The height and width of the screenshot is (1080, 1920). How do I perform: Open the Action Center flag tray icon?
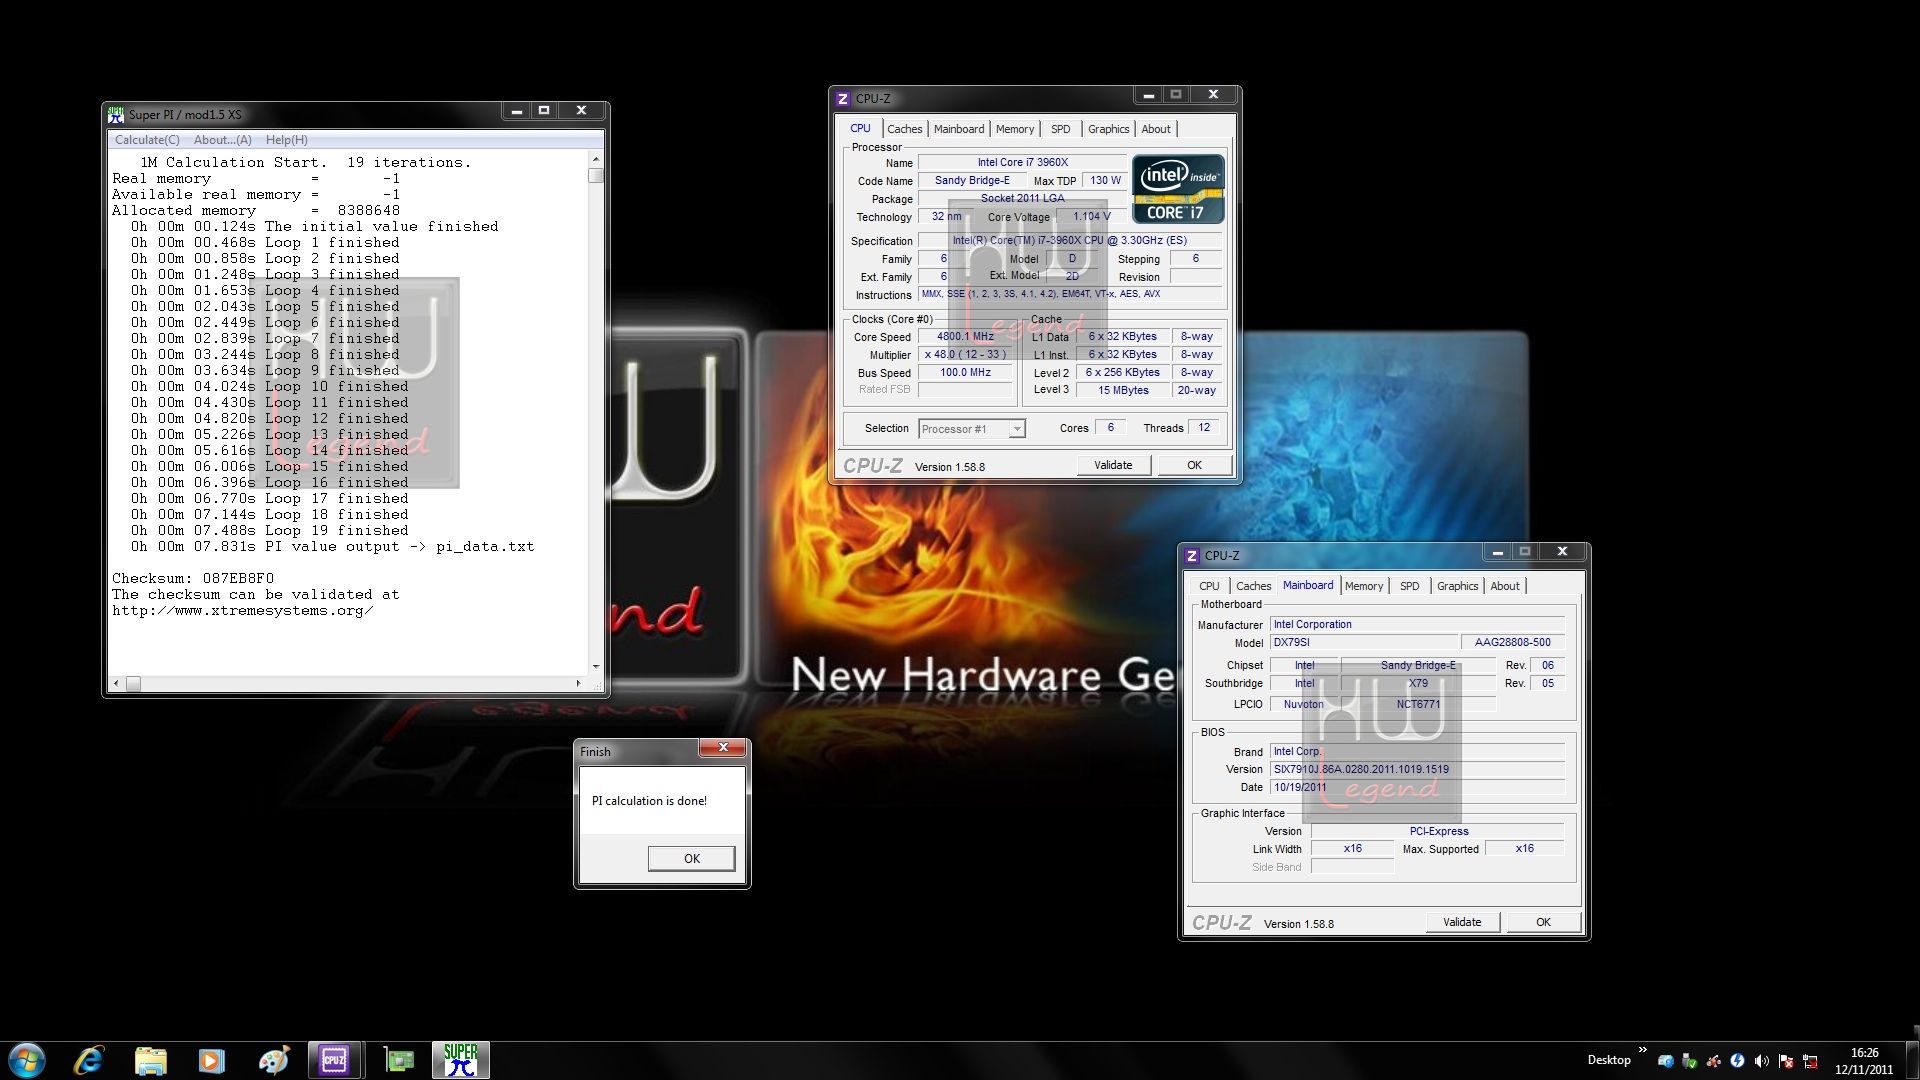(x=1785, y=1061)
